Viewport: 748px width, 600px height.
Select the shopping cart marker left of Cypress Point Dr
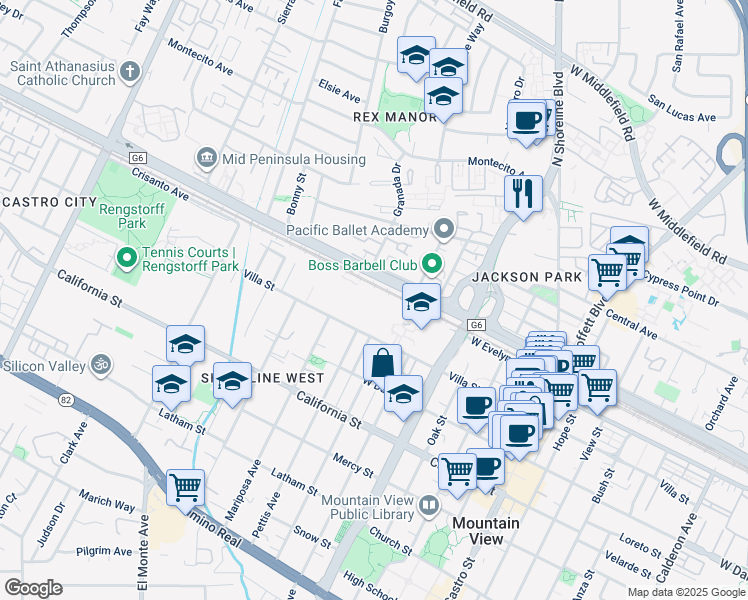click(x=607, y=273)
